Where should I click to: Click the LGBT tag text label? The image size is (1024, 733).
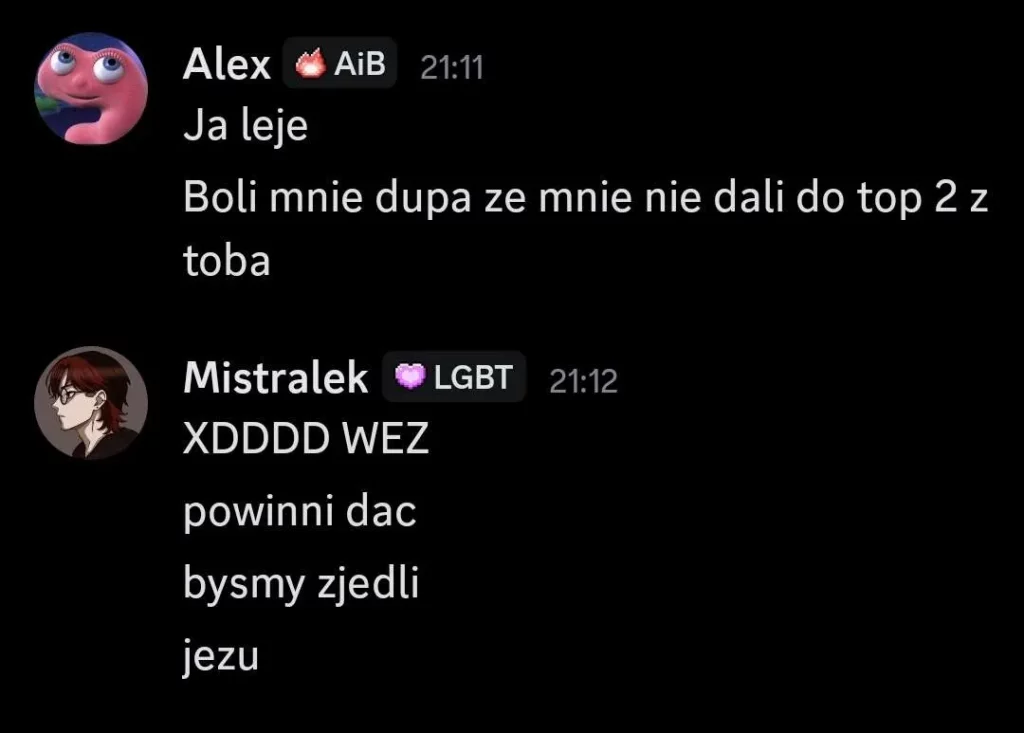pyautogui.click(x=473, y=377)
